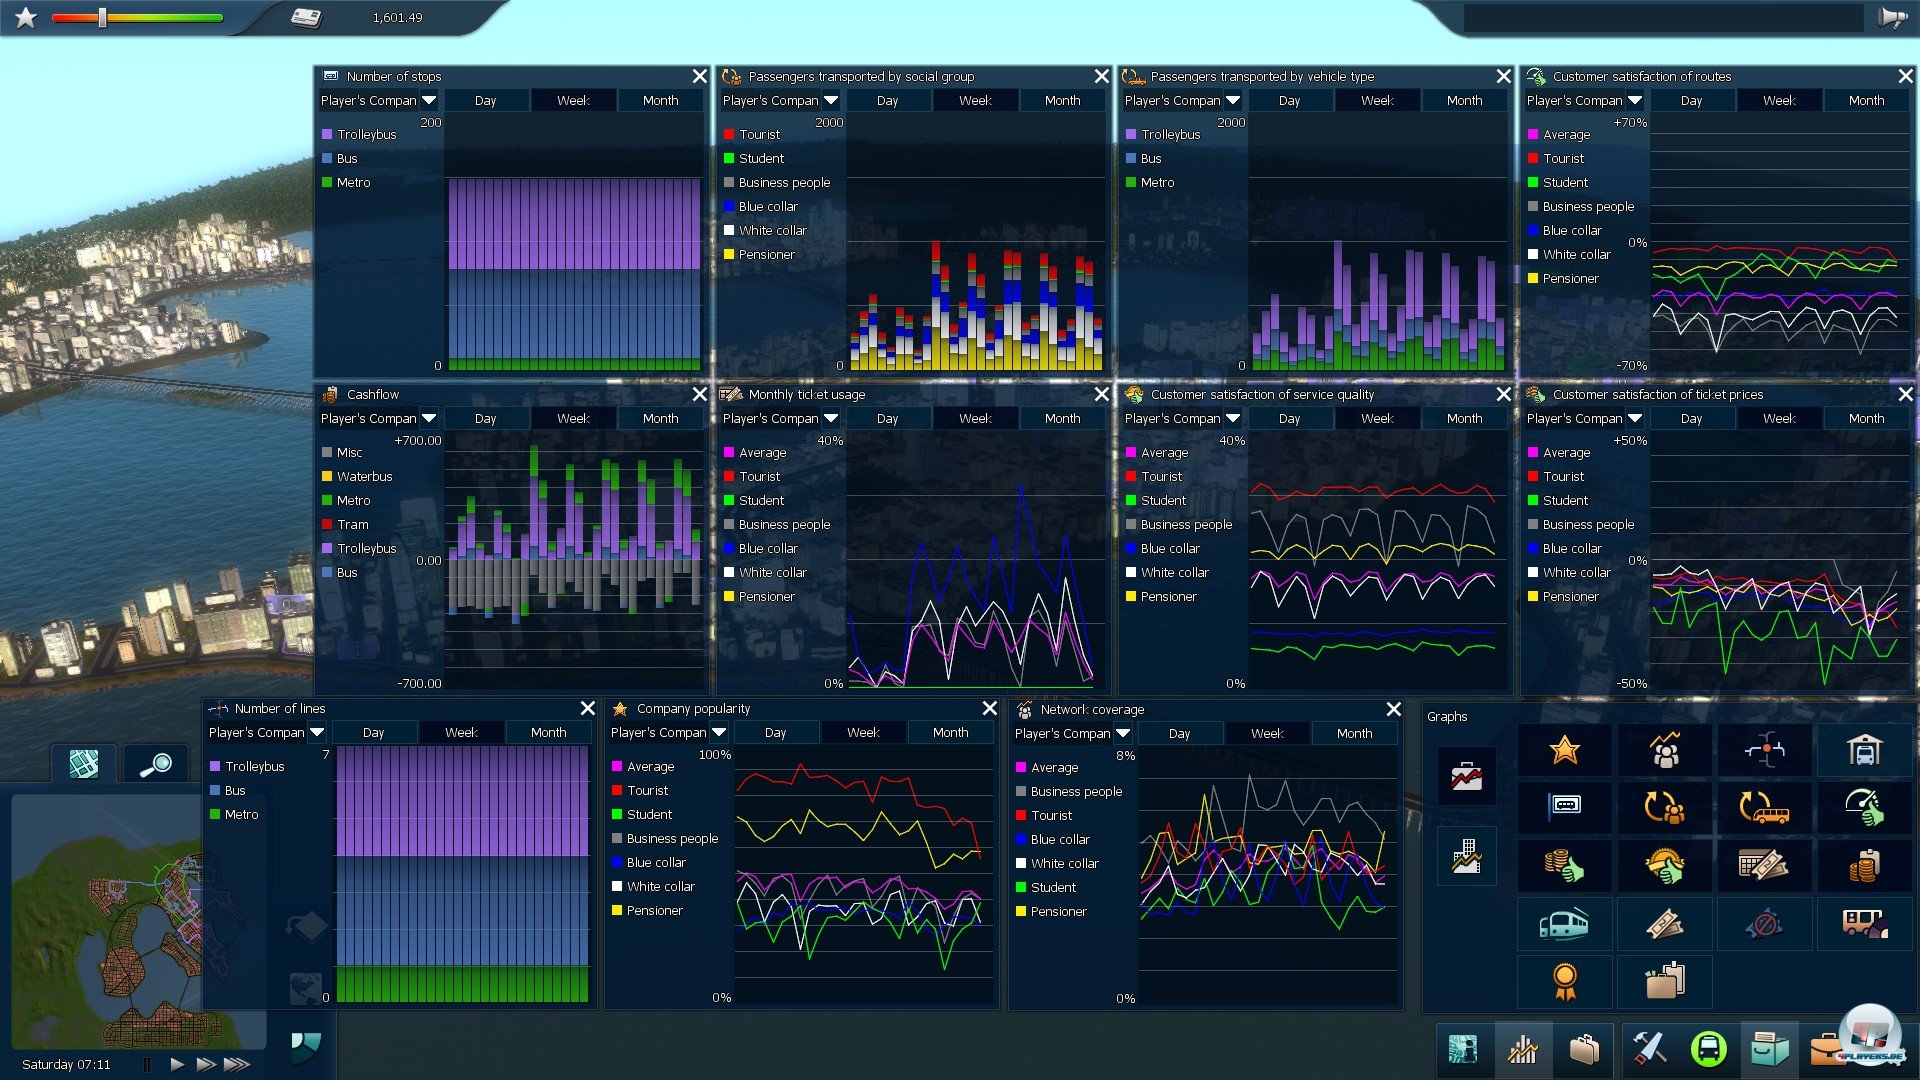1920x1080 pixels.
Task: Toggle Pensioner series in Network coverage legend
Action: (1057, 912)
